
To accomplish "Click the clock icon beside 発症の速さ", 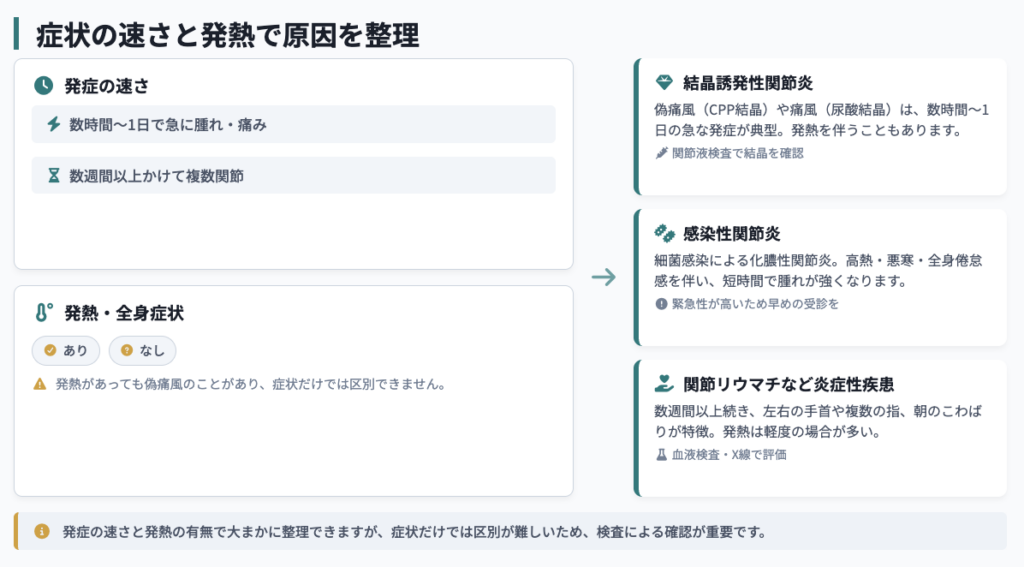I will tap(44, 86).
